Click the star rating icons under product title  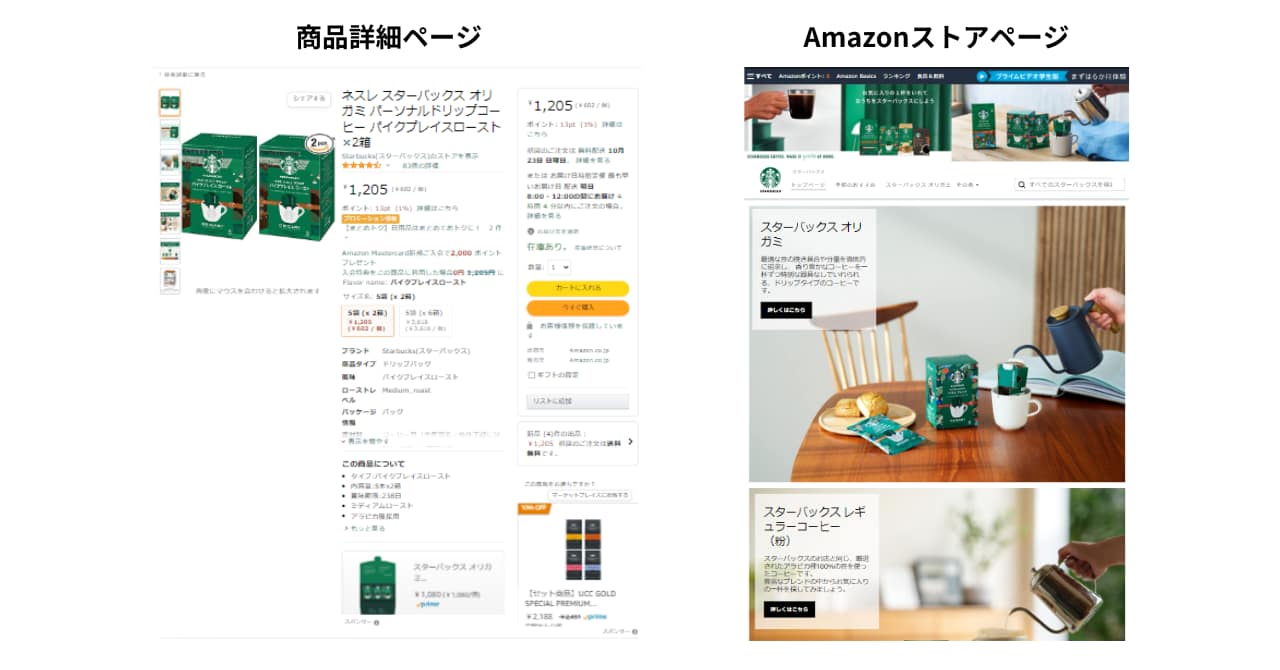coord(362,165)
